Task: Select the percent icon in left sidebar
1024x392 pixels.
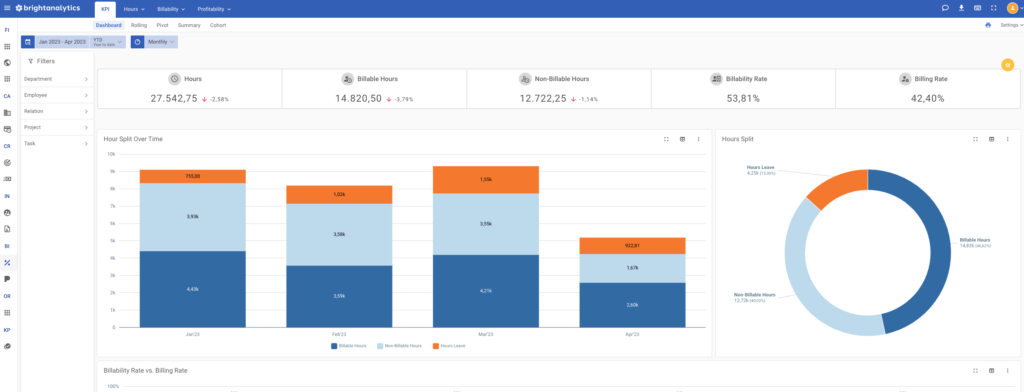Action: click(x=7, y=263)
